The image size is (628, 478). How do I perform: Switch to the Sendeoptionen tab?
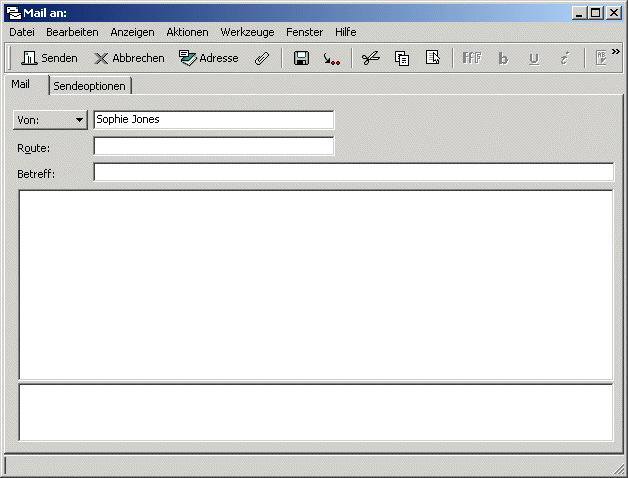[x=90, y=86]
